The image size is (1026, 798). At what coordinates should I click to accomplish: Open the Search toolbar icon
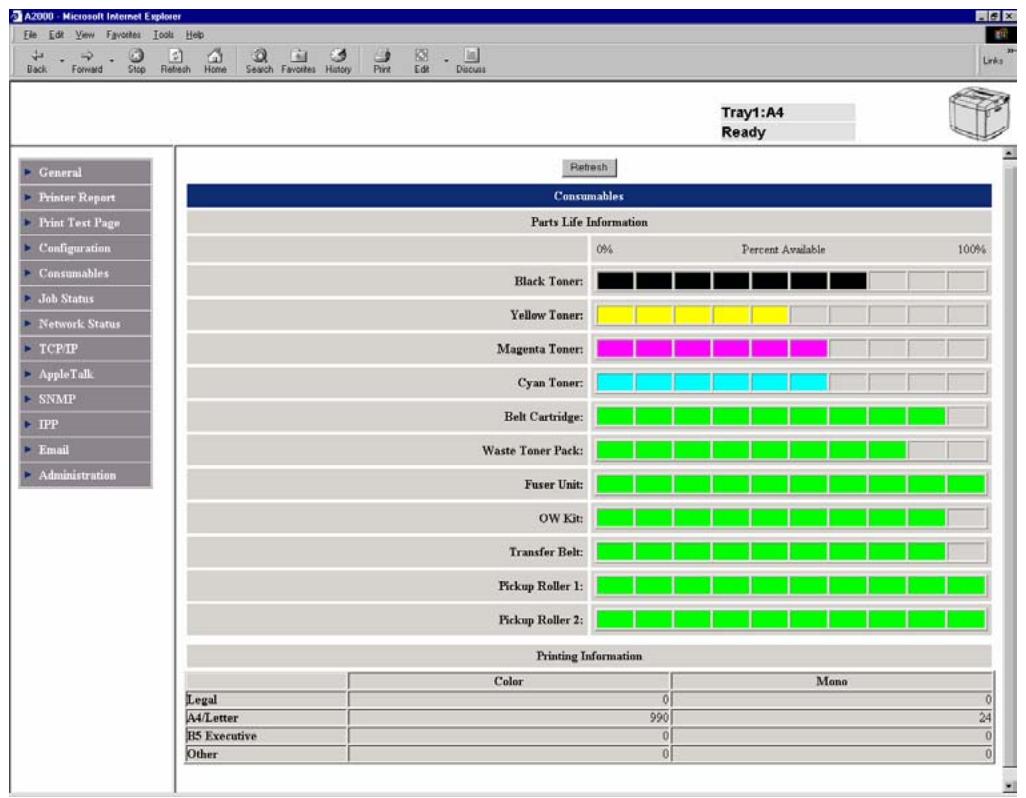tap(259, 61)
